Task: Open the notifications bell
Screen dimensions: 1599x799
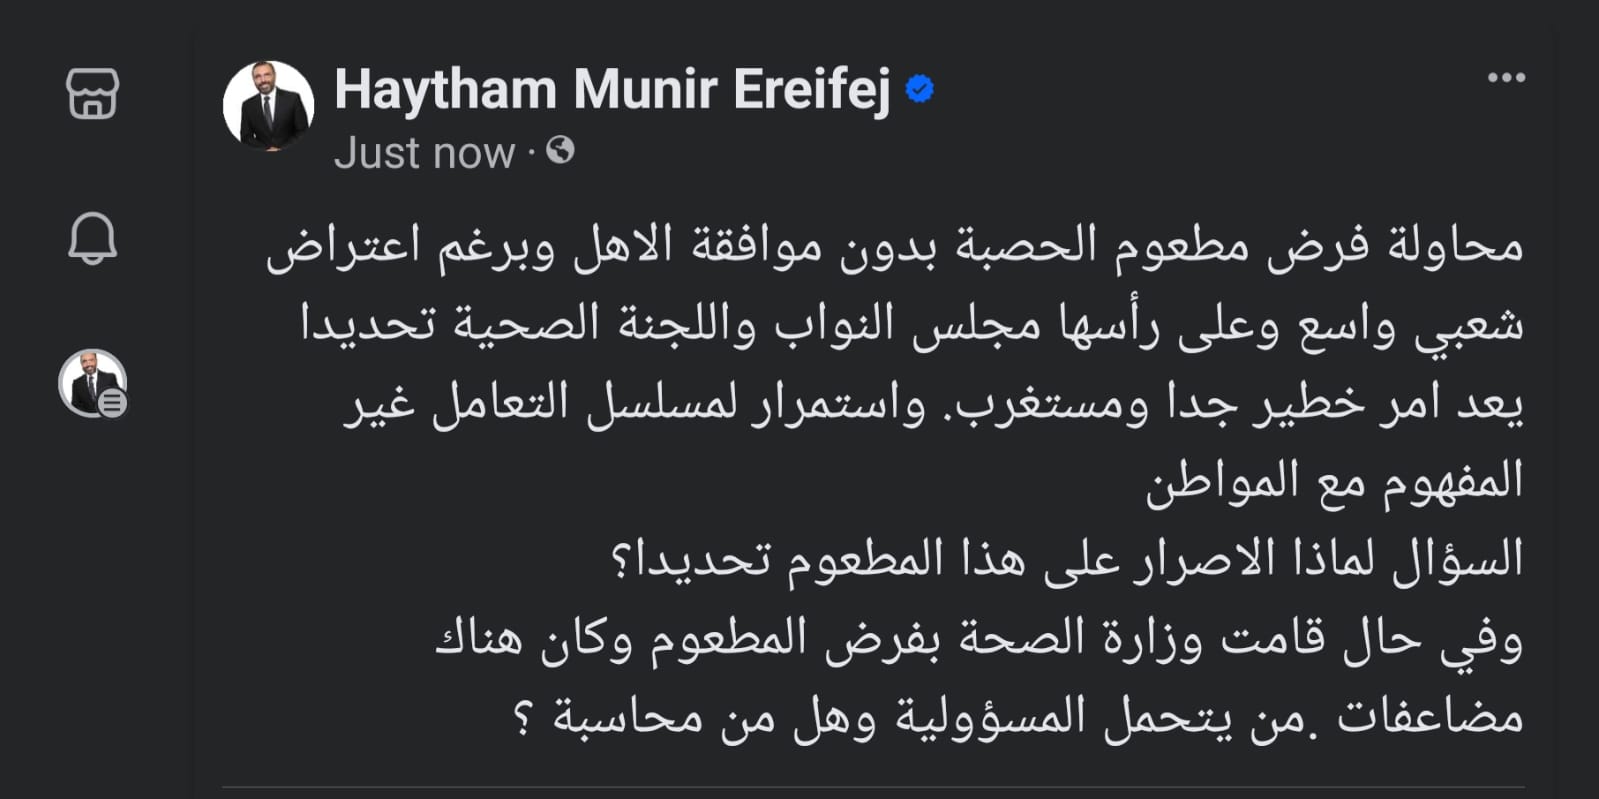Action: [92, 239]
